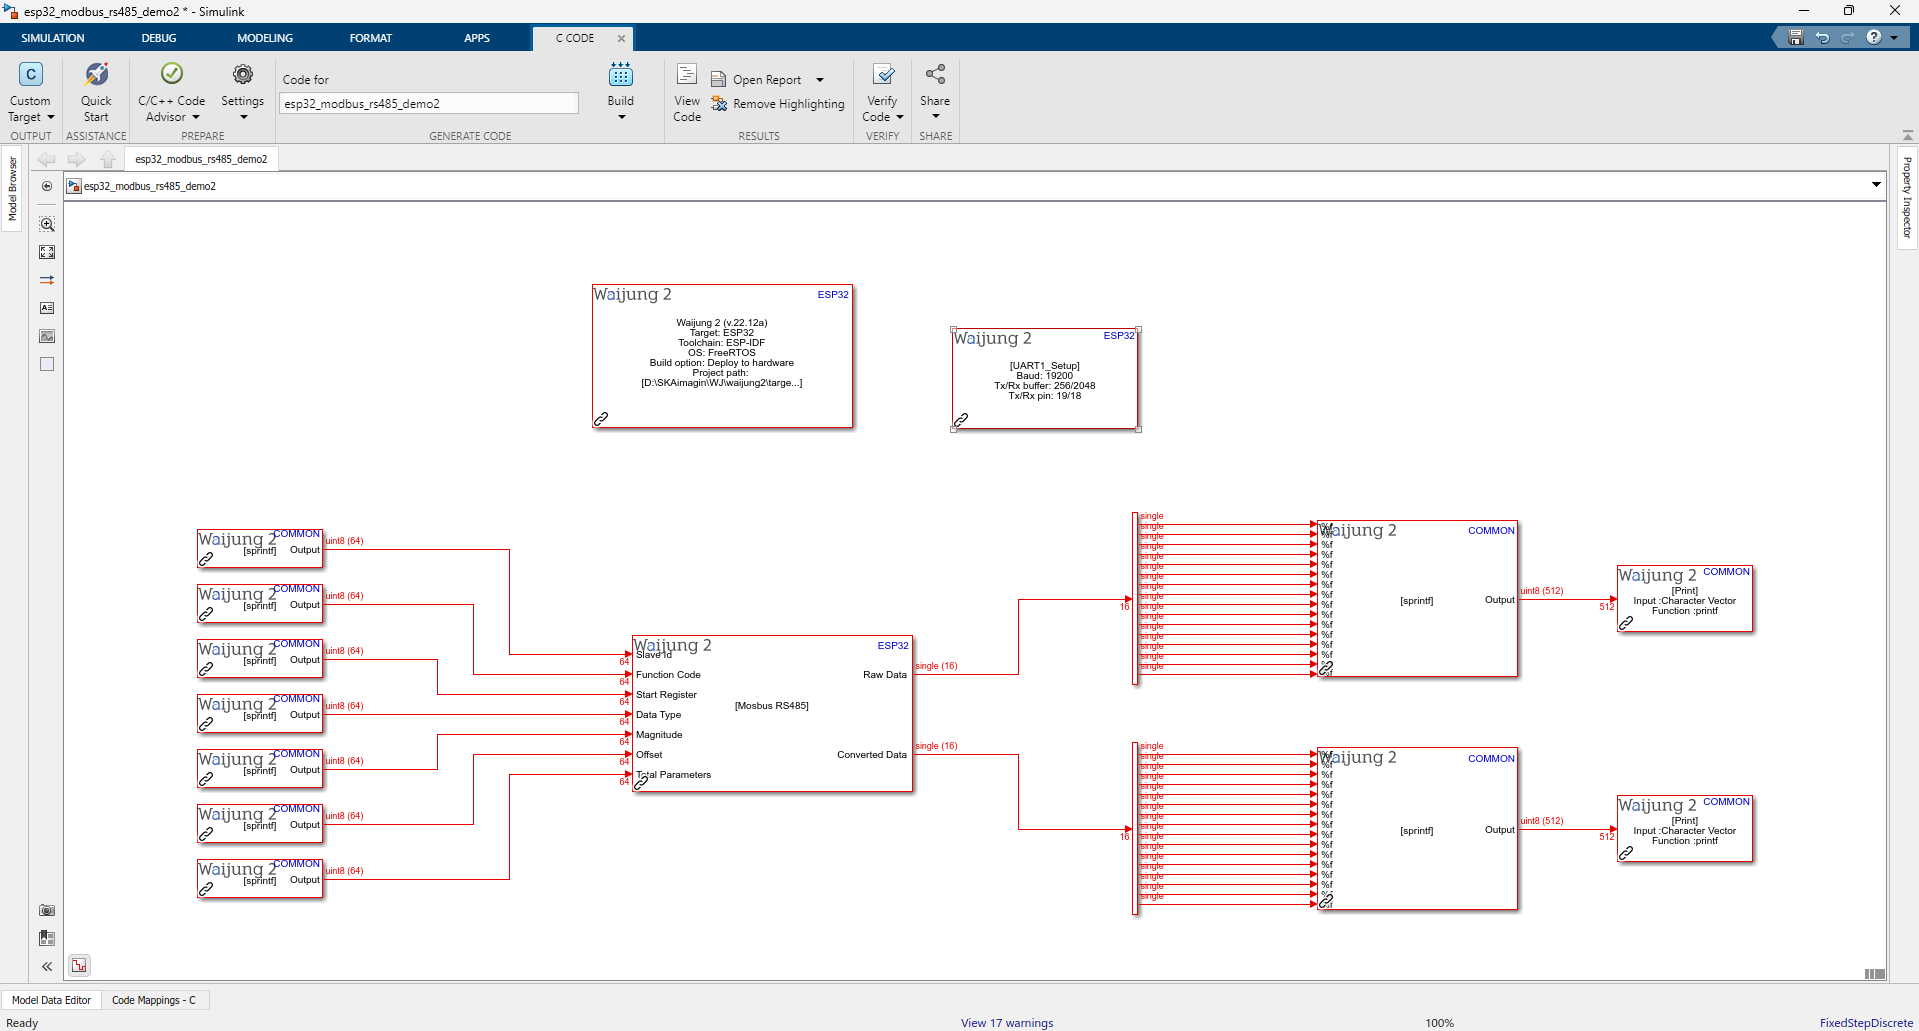Open code generation Settings gear
This screenshot has height=1031, width=1919.
click(243, 74)
